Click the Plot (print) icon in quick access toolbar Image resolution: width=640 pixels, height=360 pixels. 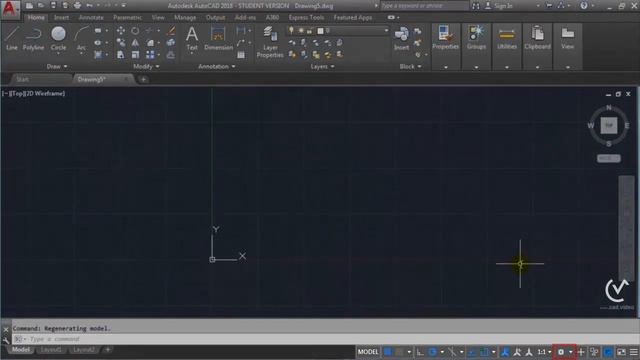(77, 6)
